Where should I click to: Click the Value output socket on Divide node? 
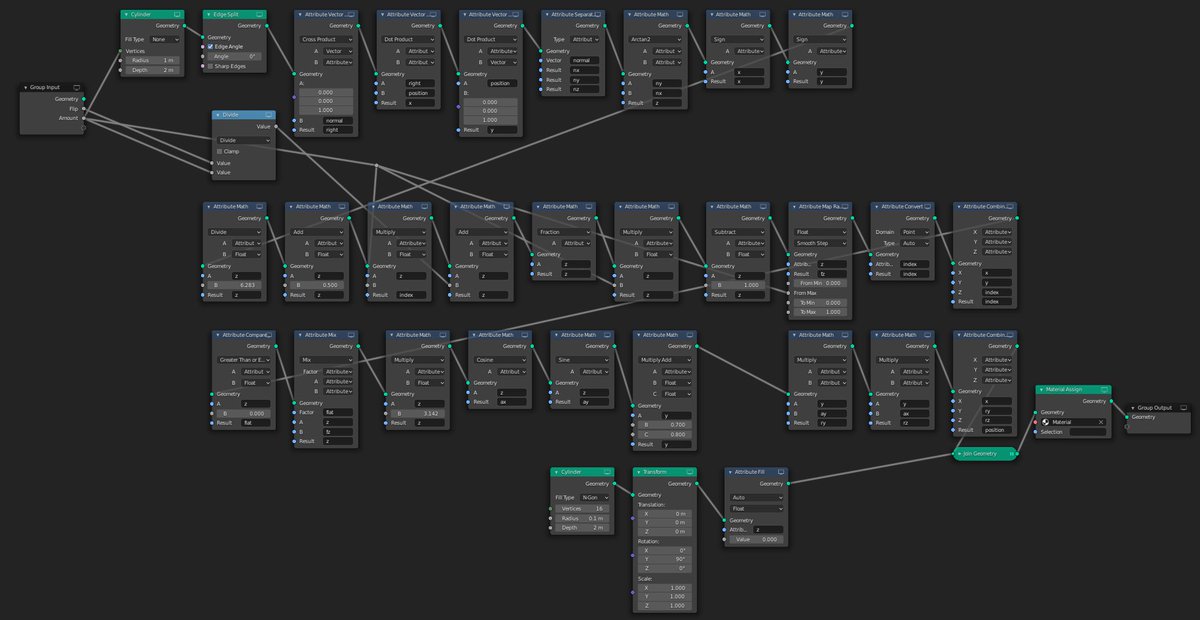tap(275, 126)
